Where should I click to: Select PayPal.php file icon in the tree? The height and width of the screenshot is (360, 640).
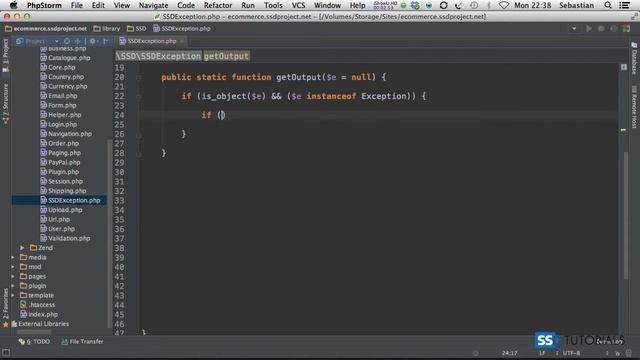coord(43,162)
